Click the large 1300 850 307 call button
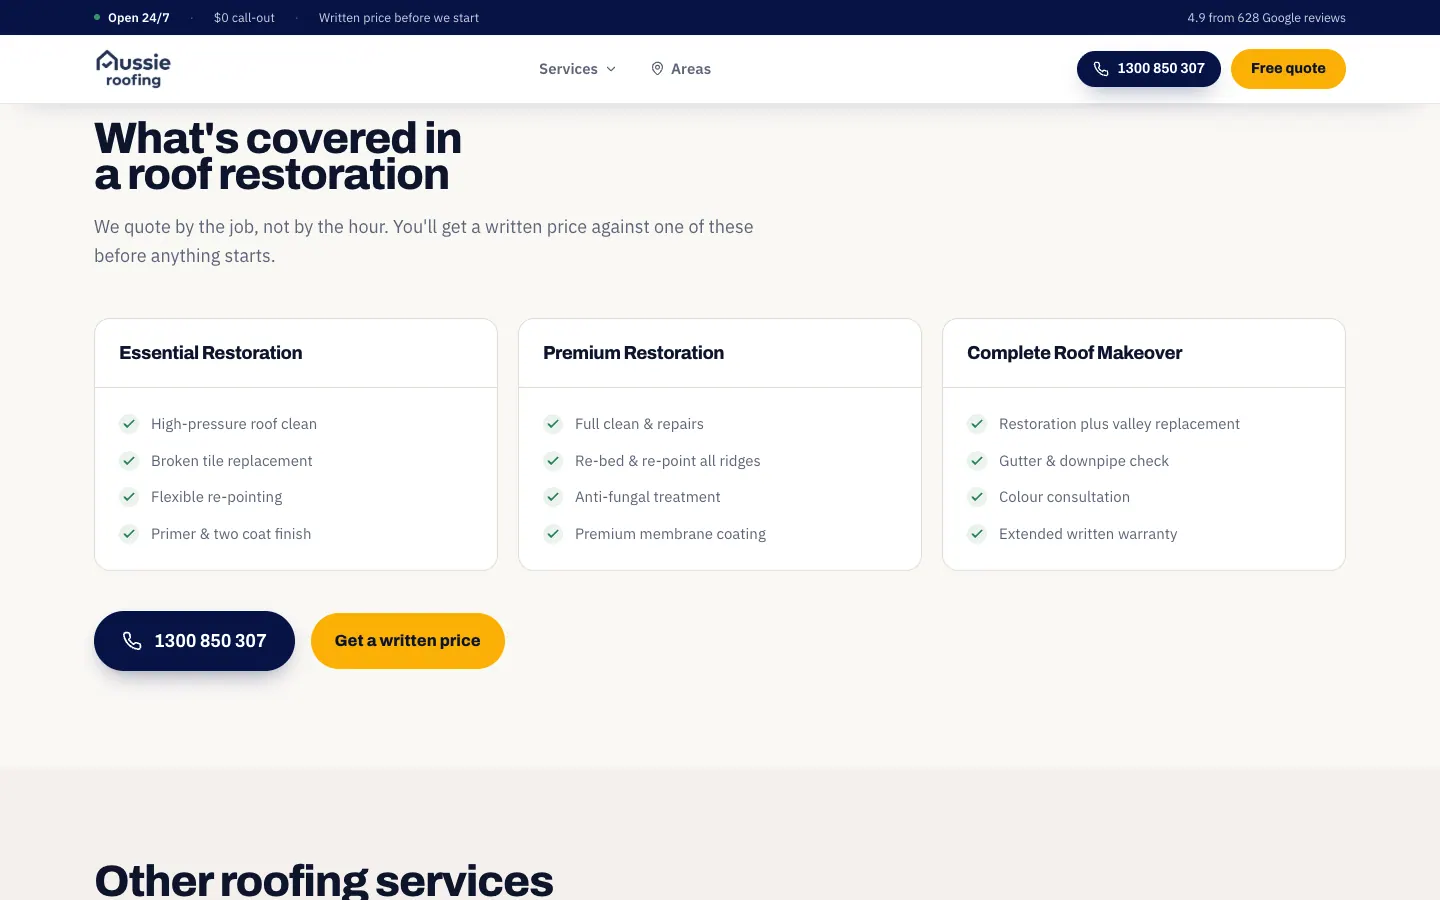The width and height of the screenshot is (1440, 900). (194, 641)
